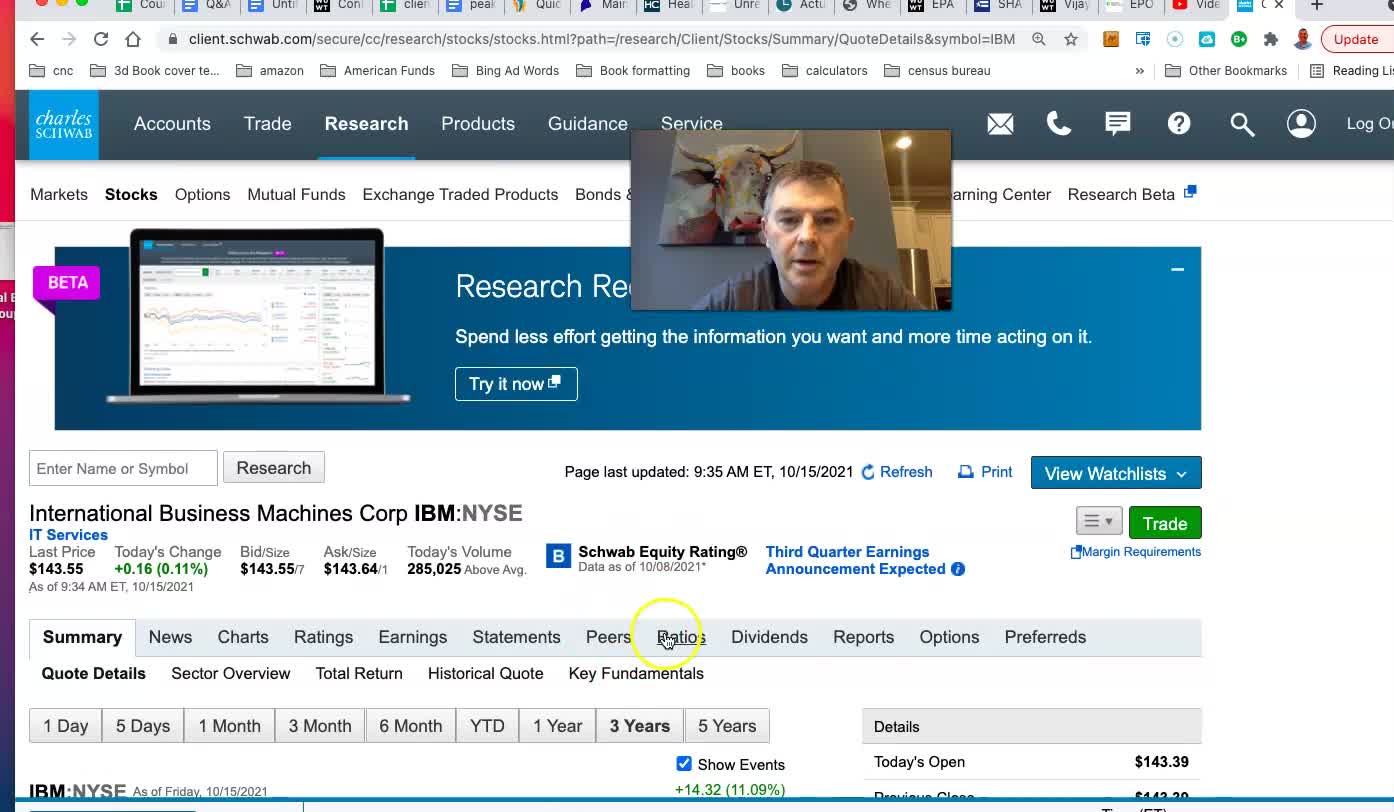Click the B Schwab Equity Rating badge
The width and height of the screenshot is (1394, 812).
pyautogui.click(x=558, y=556)
